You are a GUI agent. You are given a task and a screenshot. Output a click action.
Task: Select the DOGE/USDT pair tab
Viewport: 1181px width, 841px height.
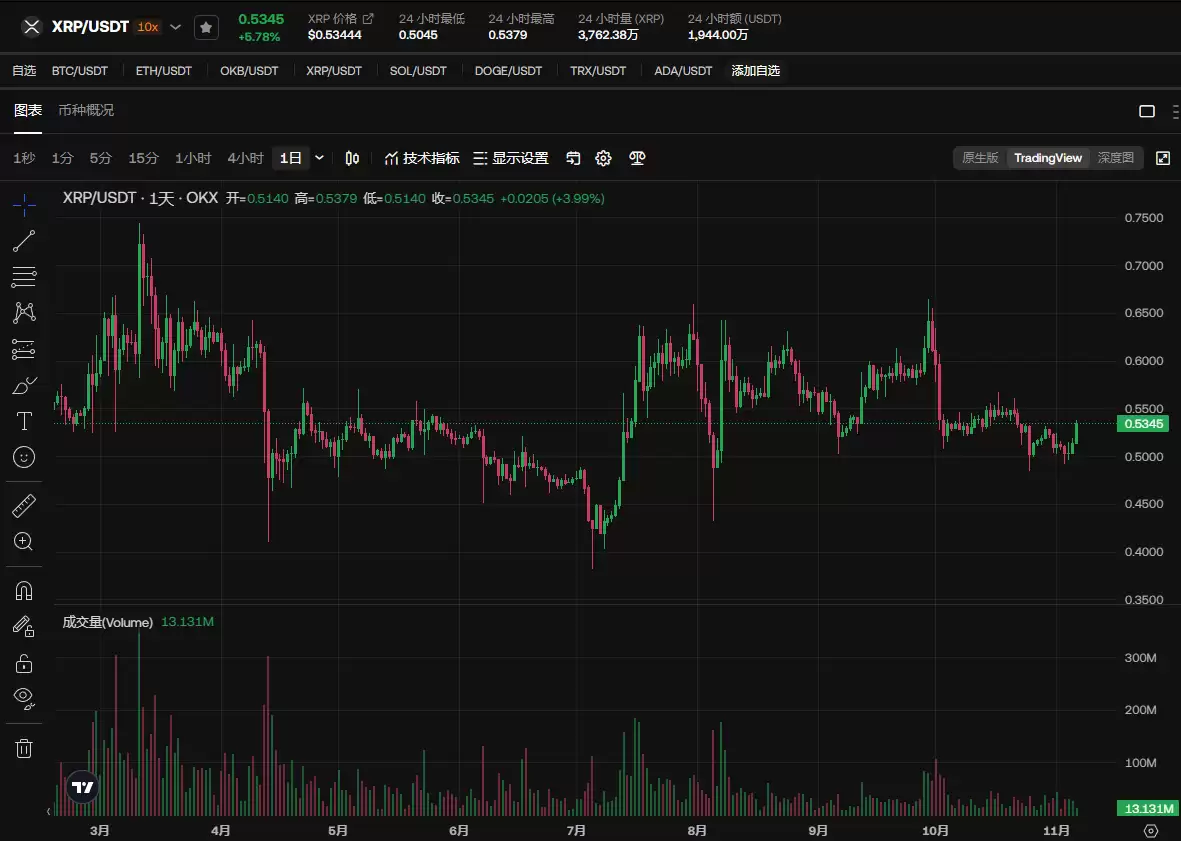coord(509,71)
